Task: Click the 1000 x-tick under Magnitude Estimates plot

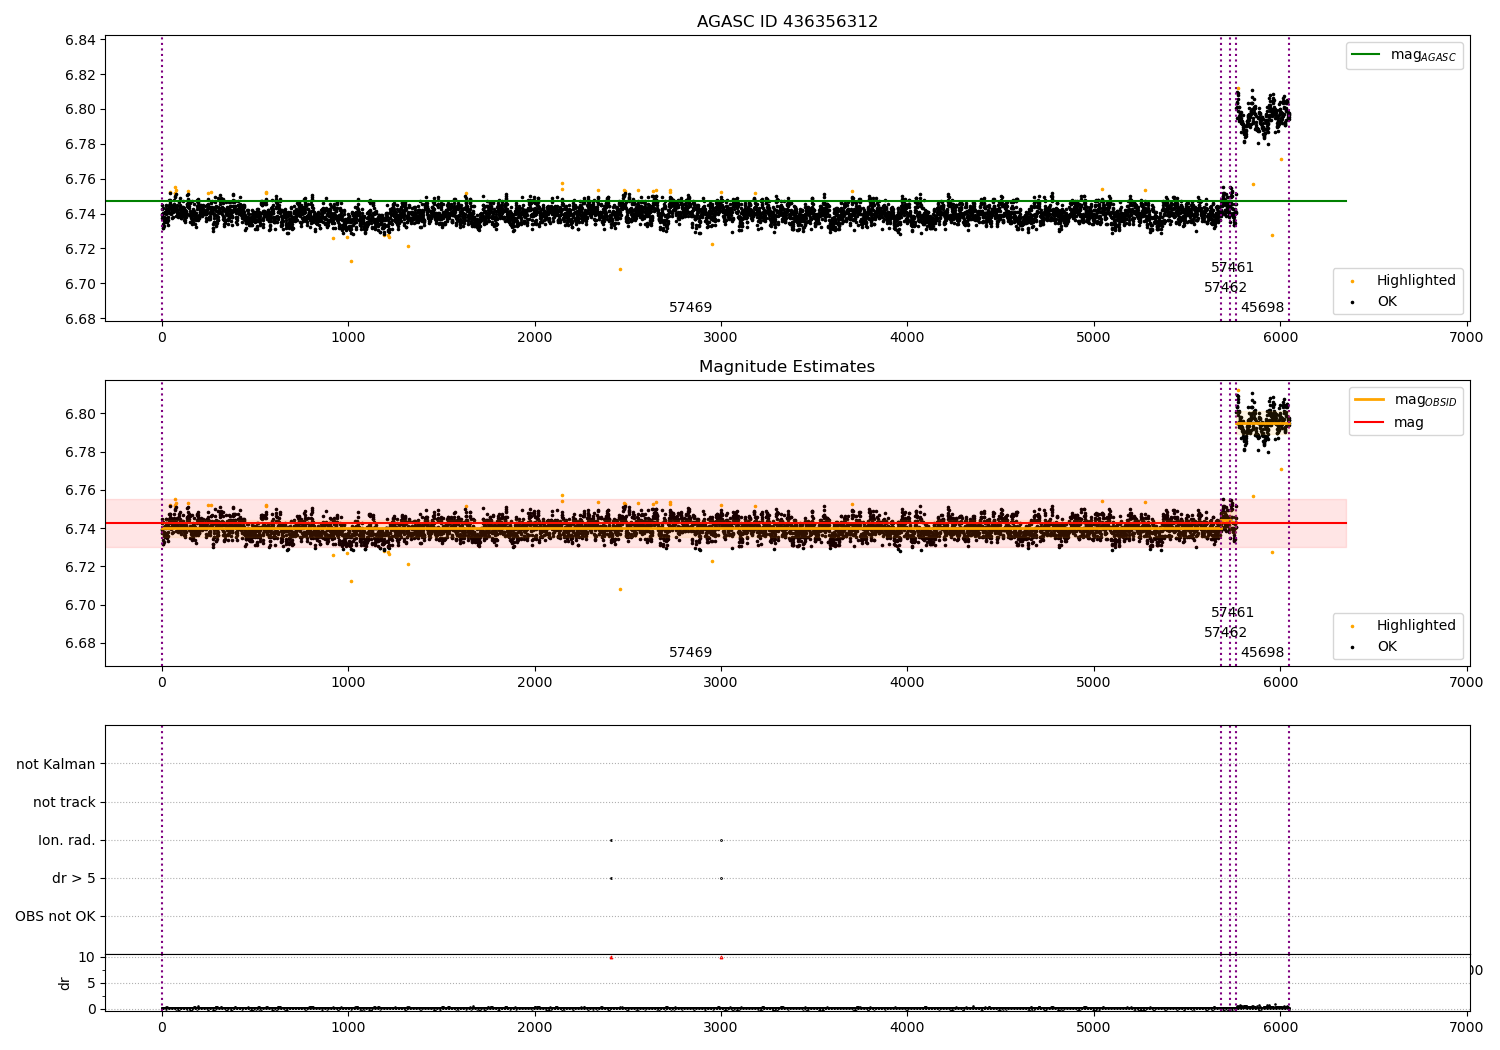Action: point(348,683)
